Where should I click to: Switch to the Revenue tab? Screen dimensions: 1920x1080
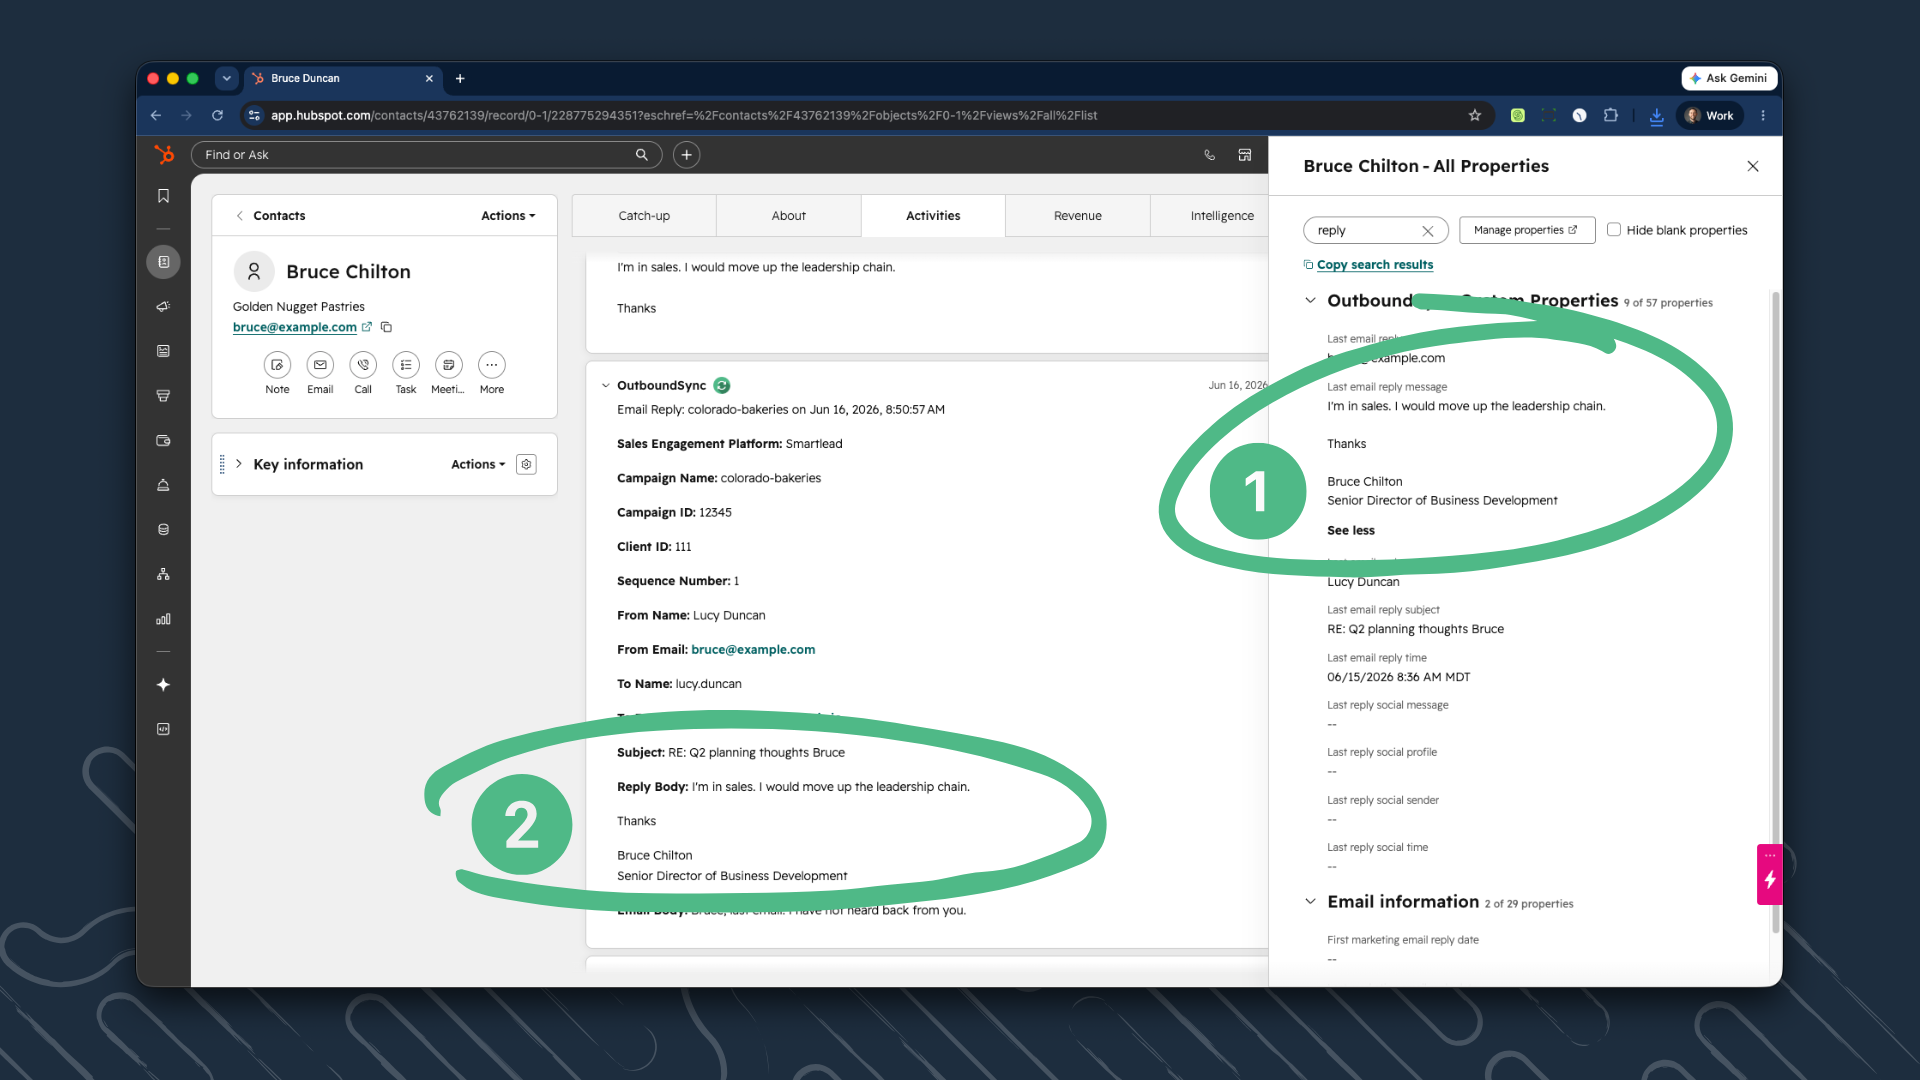coord(1078,216)
